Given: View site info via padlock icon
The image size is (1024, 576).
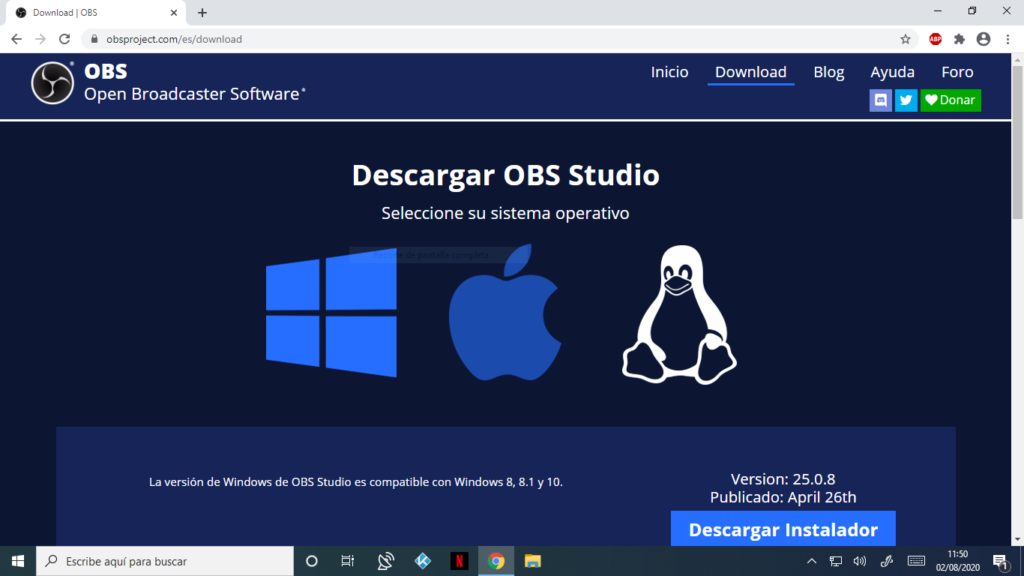Looking at the screenshot, I should pyautogui.click(x=94, y=39).
